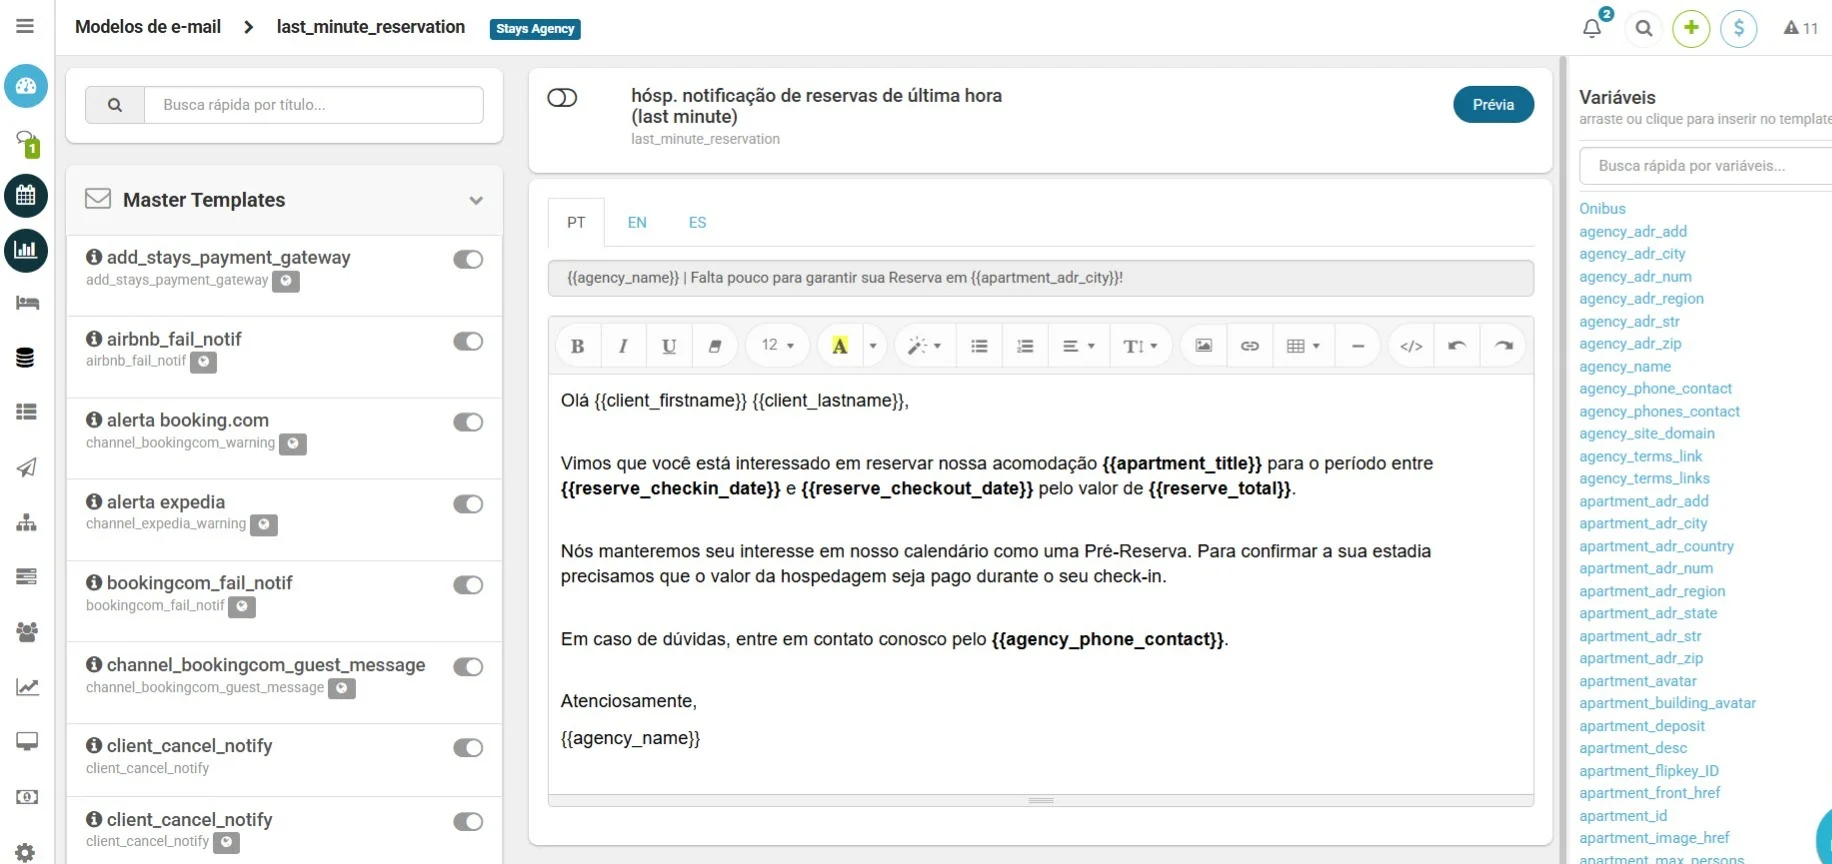Undo the last editor change
Image resolution: width=1832 pixels, height=864 pixels.
point(1457,346)
